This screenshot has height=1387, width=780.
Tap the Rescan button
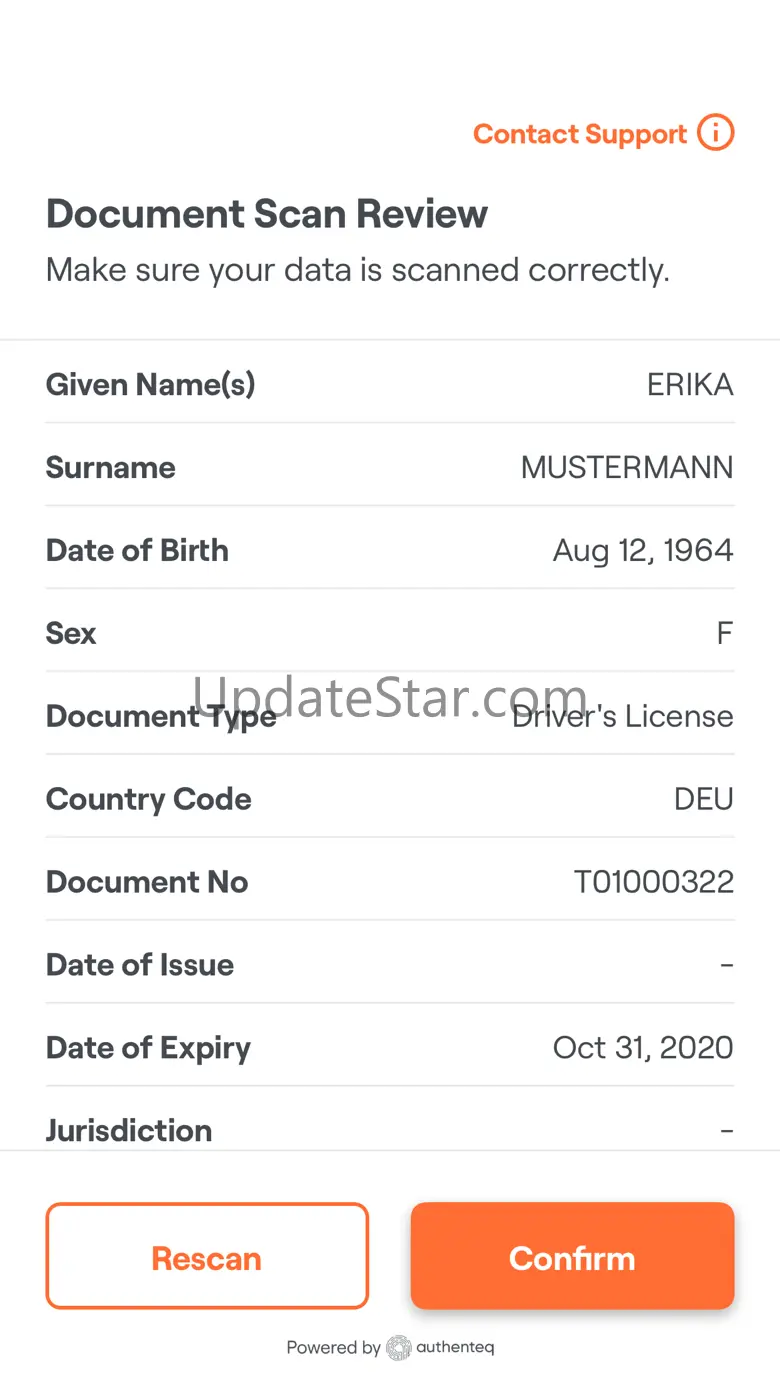(207, 1256)
